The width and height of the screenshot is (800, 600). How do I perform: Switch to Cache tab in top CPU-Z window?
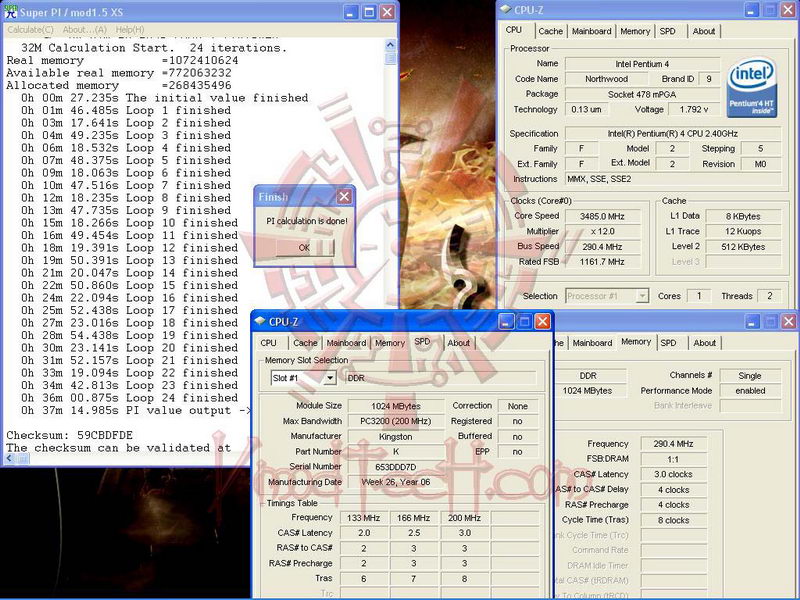pyautogui.click(x=551, y=31)
